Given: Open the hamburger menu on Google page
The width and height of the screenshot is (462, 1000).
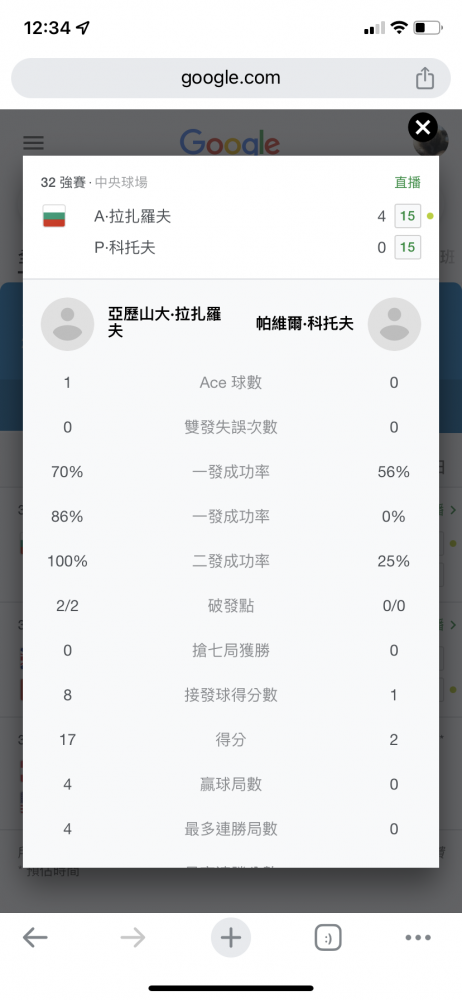Looking at the screenshot, I should (33, 142).
